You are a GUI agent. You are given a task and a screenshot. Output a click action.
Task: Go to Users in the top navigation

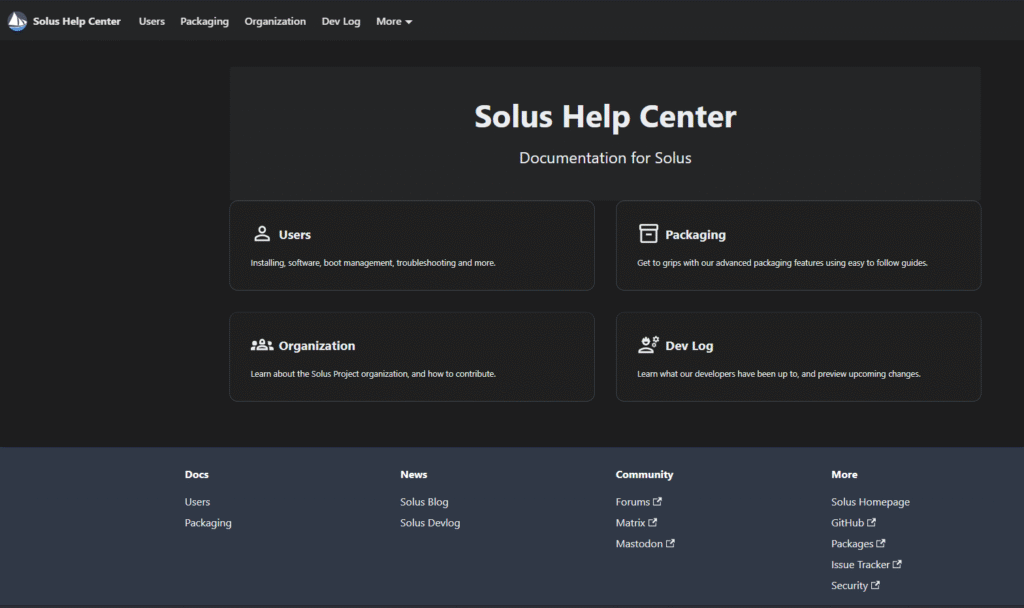coord(152,21)
